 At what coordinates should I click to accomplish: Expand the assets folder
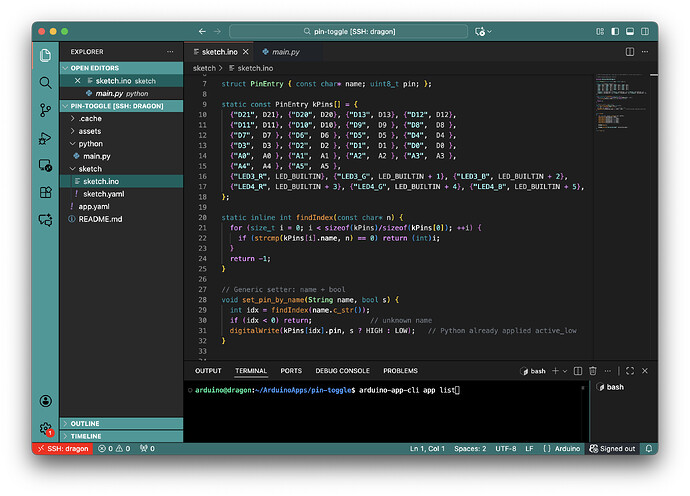[121, 131]
